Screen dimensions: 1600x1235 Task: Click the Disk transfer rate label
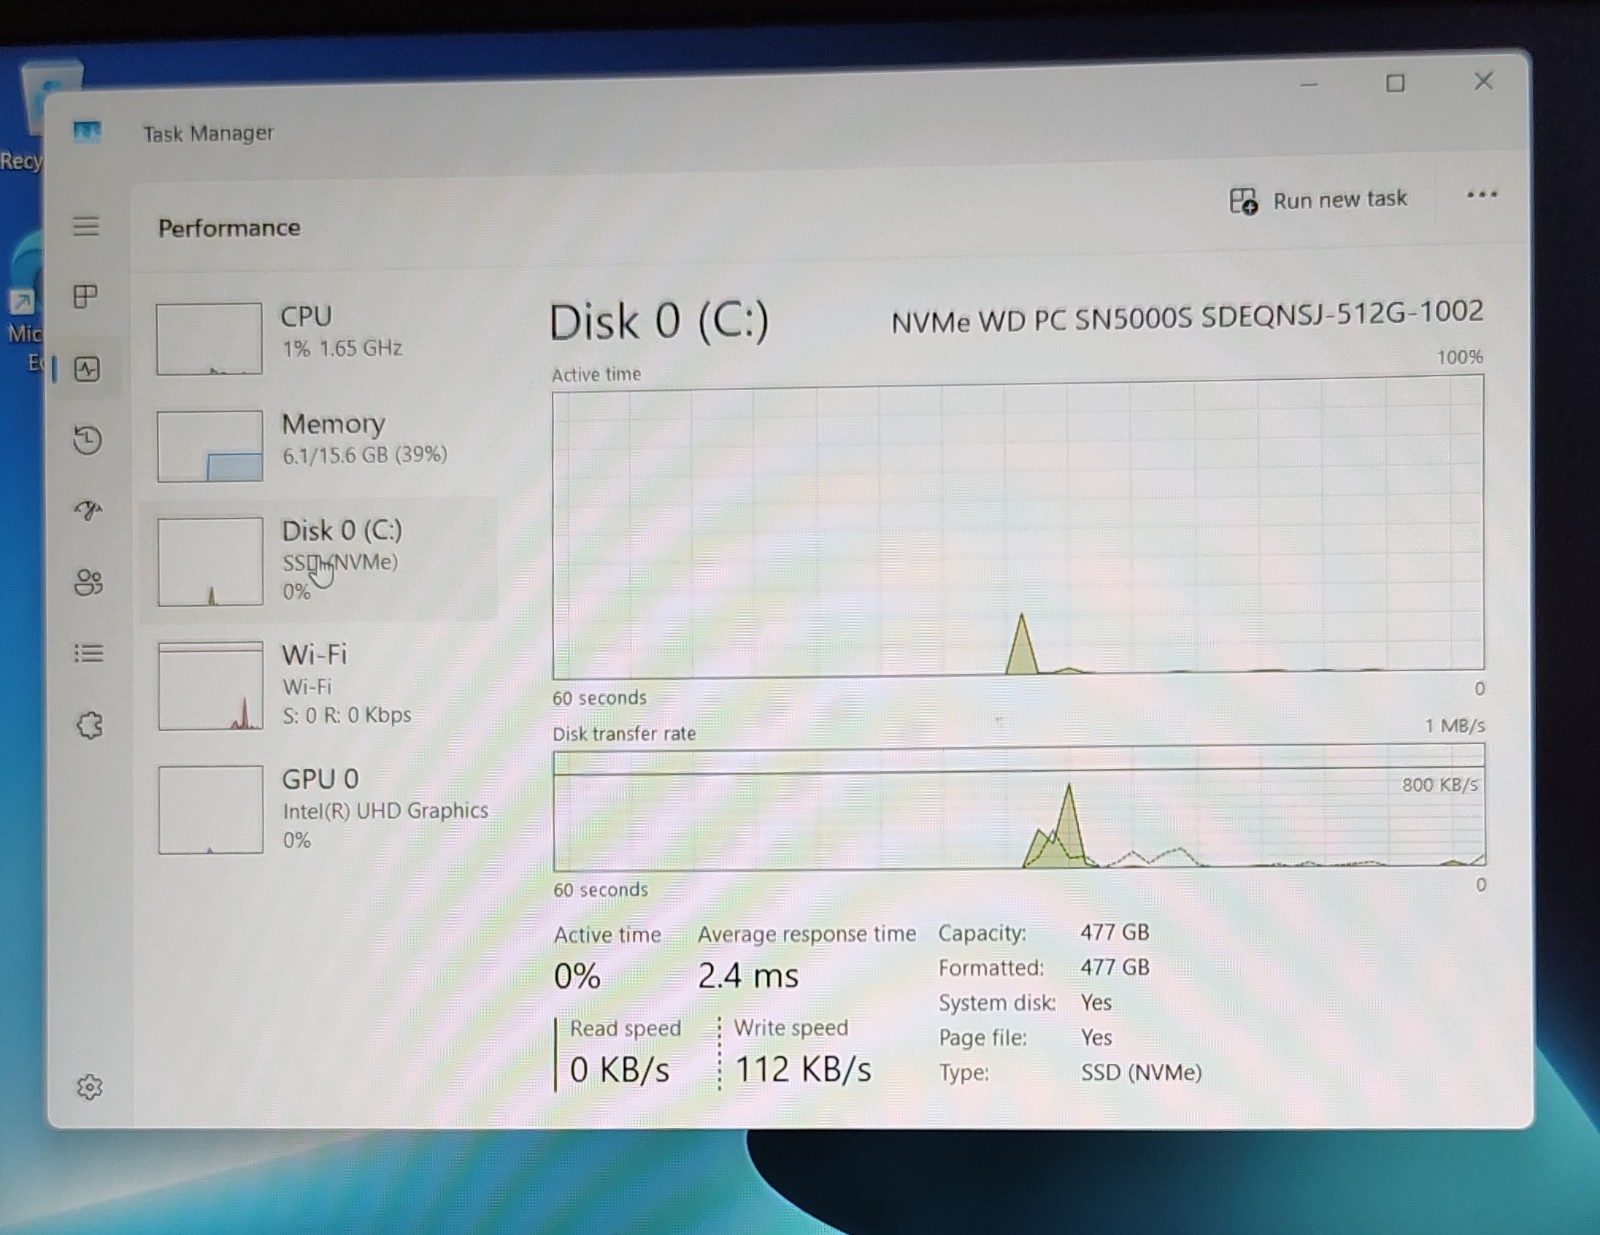[x=624, y=733]
